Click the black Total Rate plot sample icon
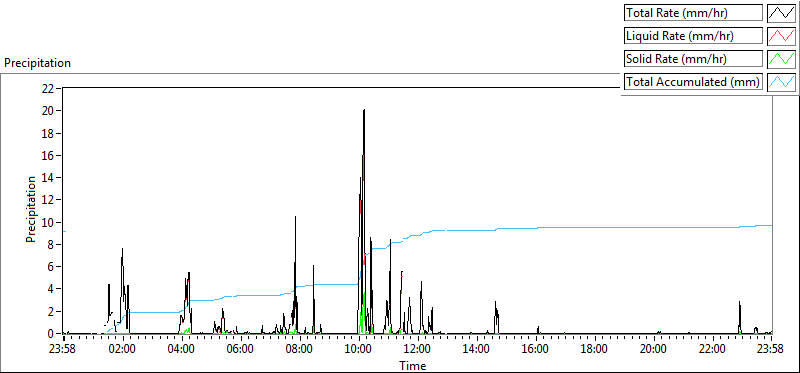 coord(781,13)
